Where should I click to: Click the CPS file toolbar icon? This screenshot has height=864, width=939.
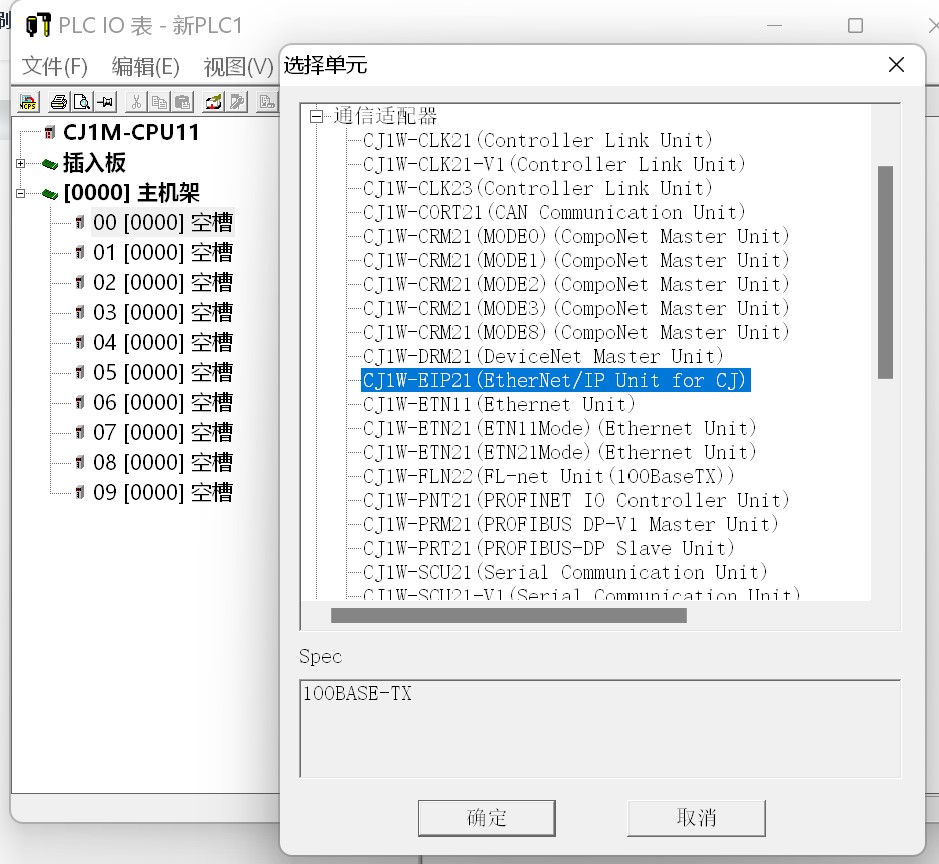[28, 102]
